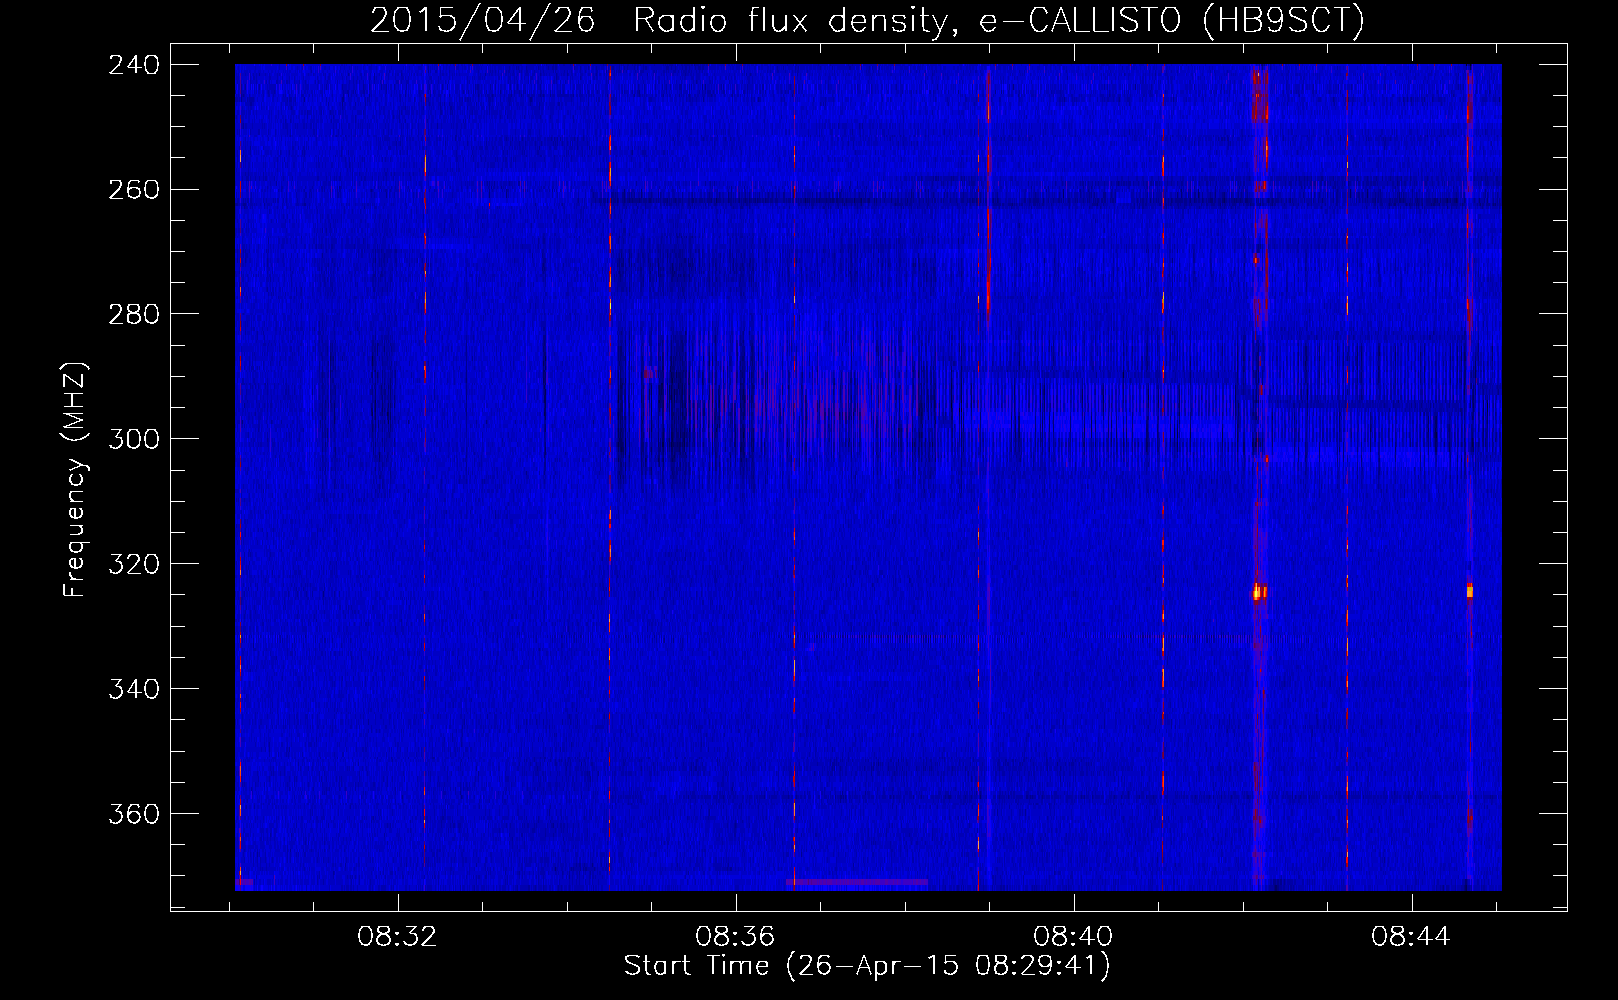Click the bright yellow burst spot near 08:42

tap(1259, 592)
